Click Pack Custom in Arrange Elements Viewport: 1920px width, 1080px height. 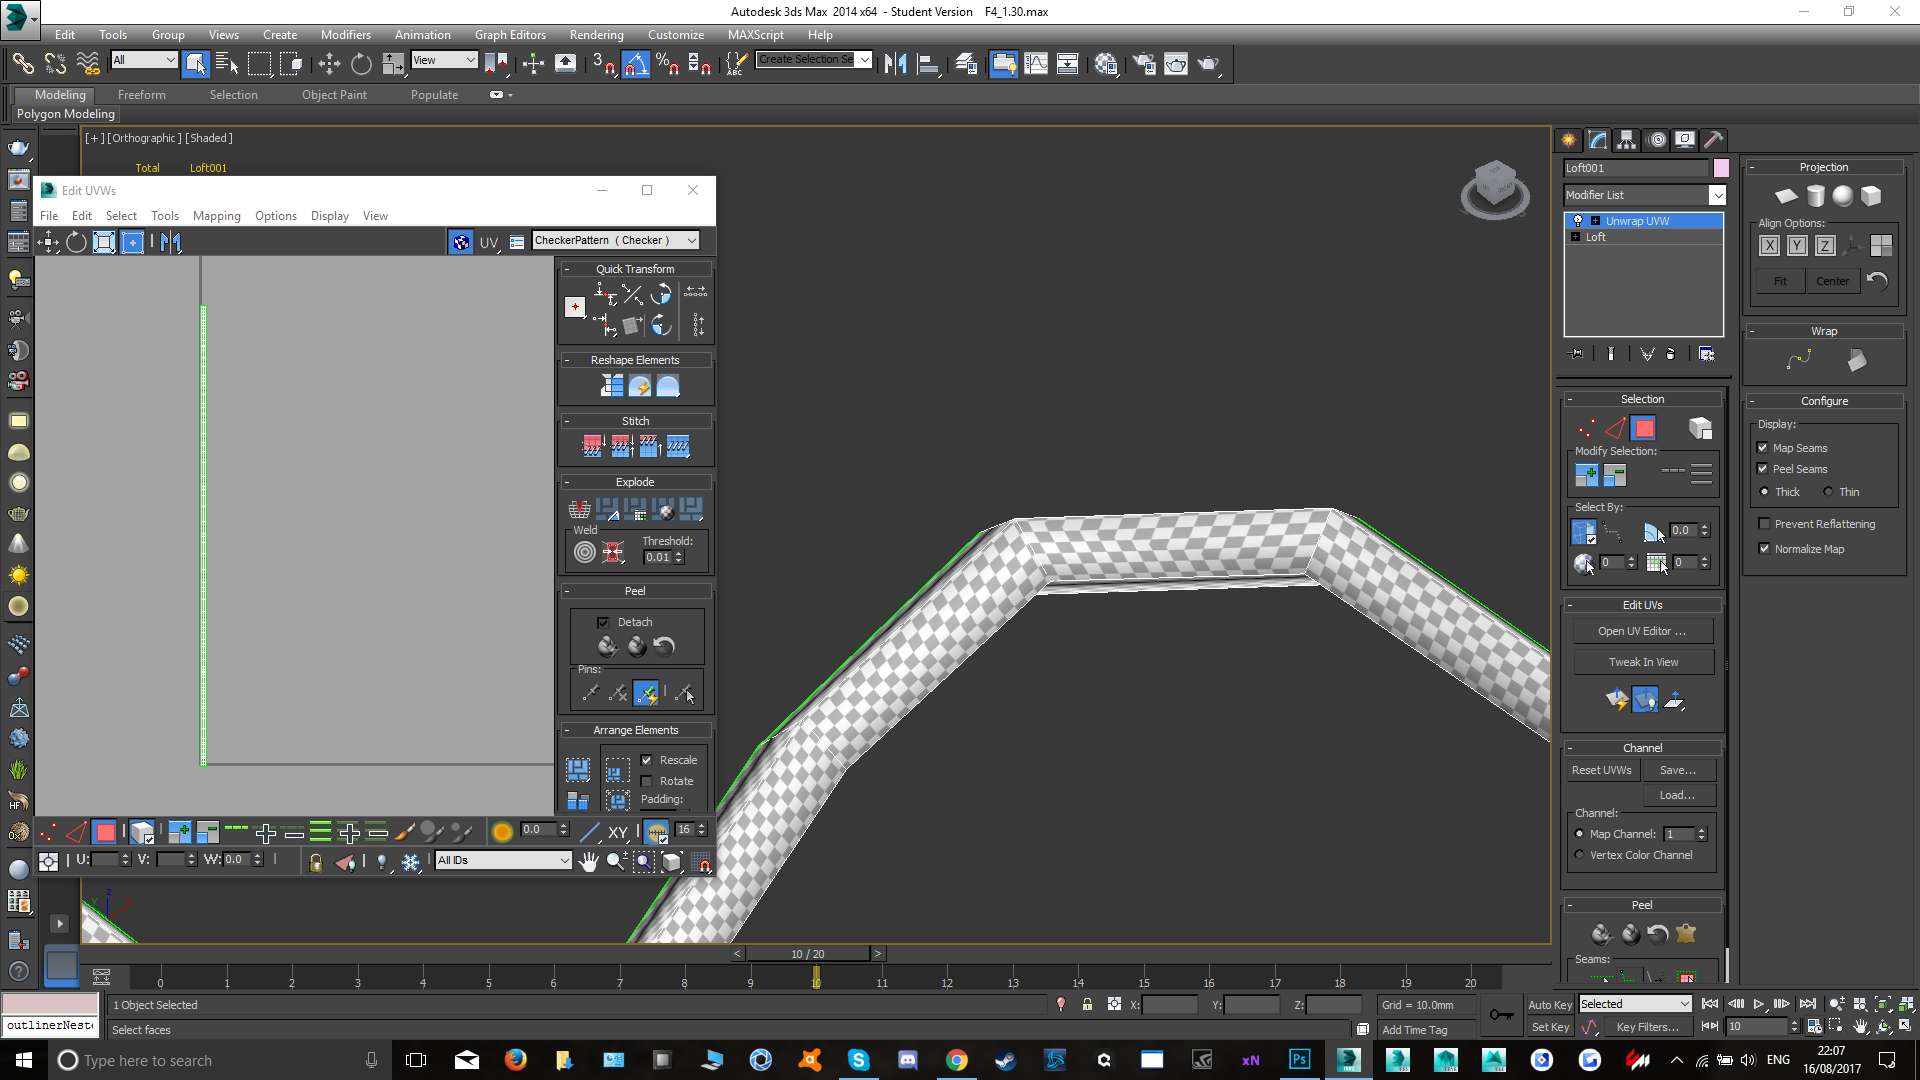pos(578,769)
